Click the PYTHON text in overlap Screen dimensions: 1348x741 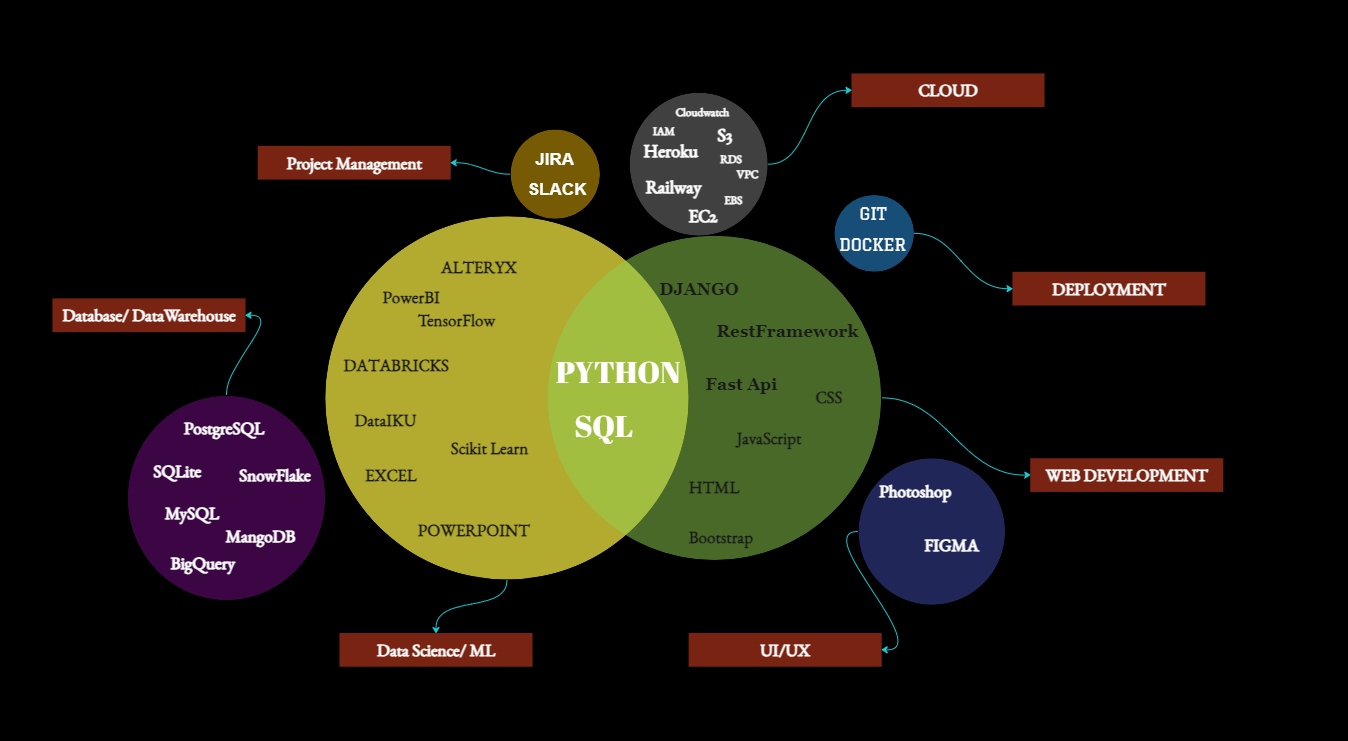point(617,373)
